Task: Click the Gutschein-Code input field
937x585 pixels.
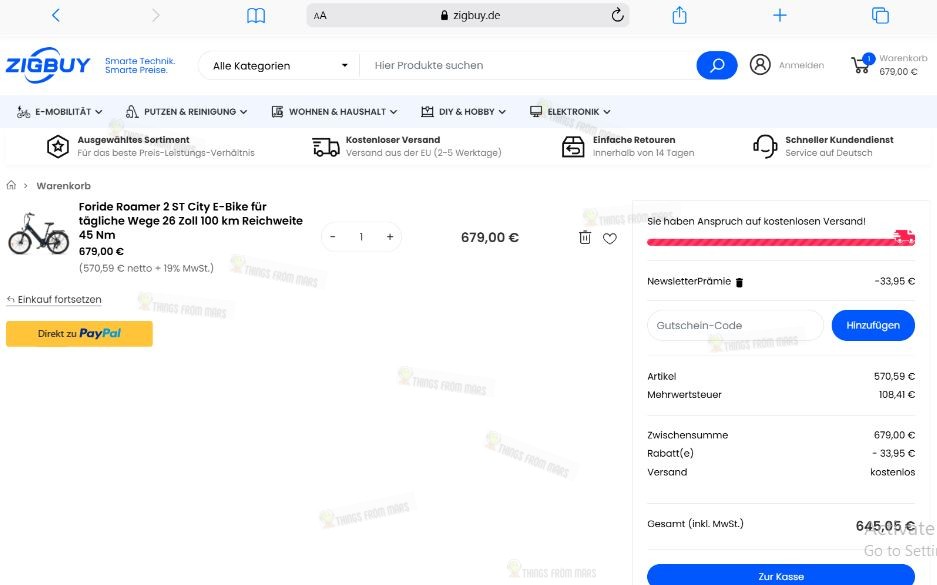Action: pos(735,326)
